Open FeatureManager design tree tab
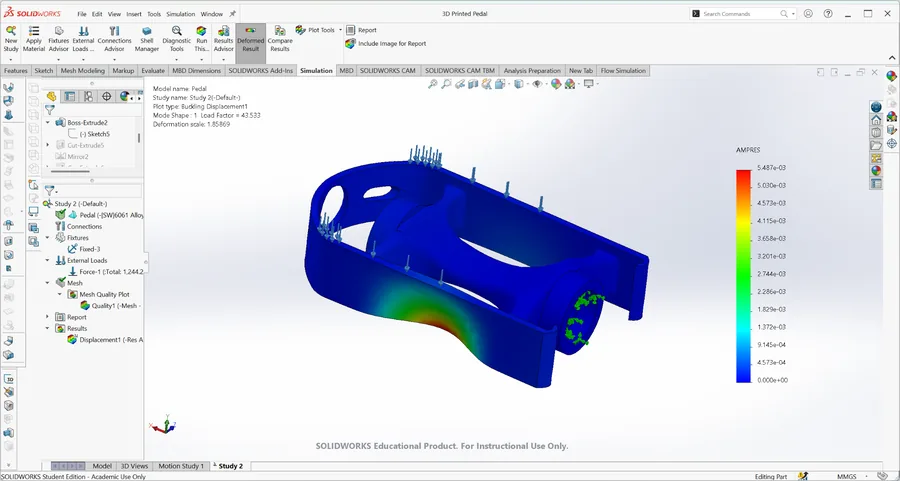 [52, 96]
